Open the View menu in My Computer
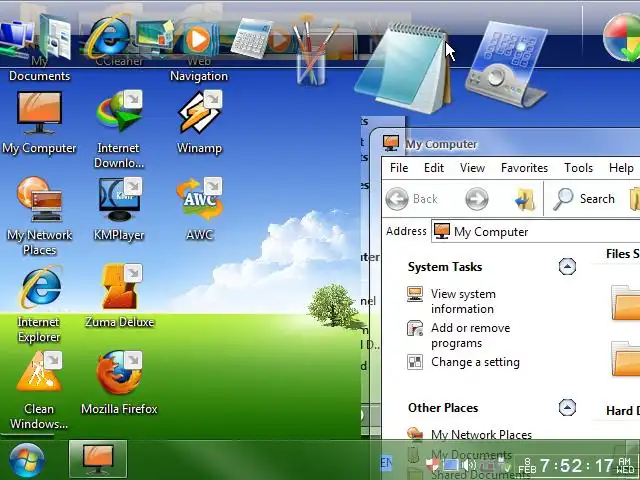 [472, 168]
